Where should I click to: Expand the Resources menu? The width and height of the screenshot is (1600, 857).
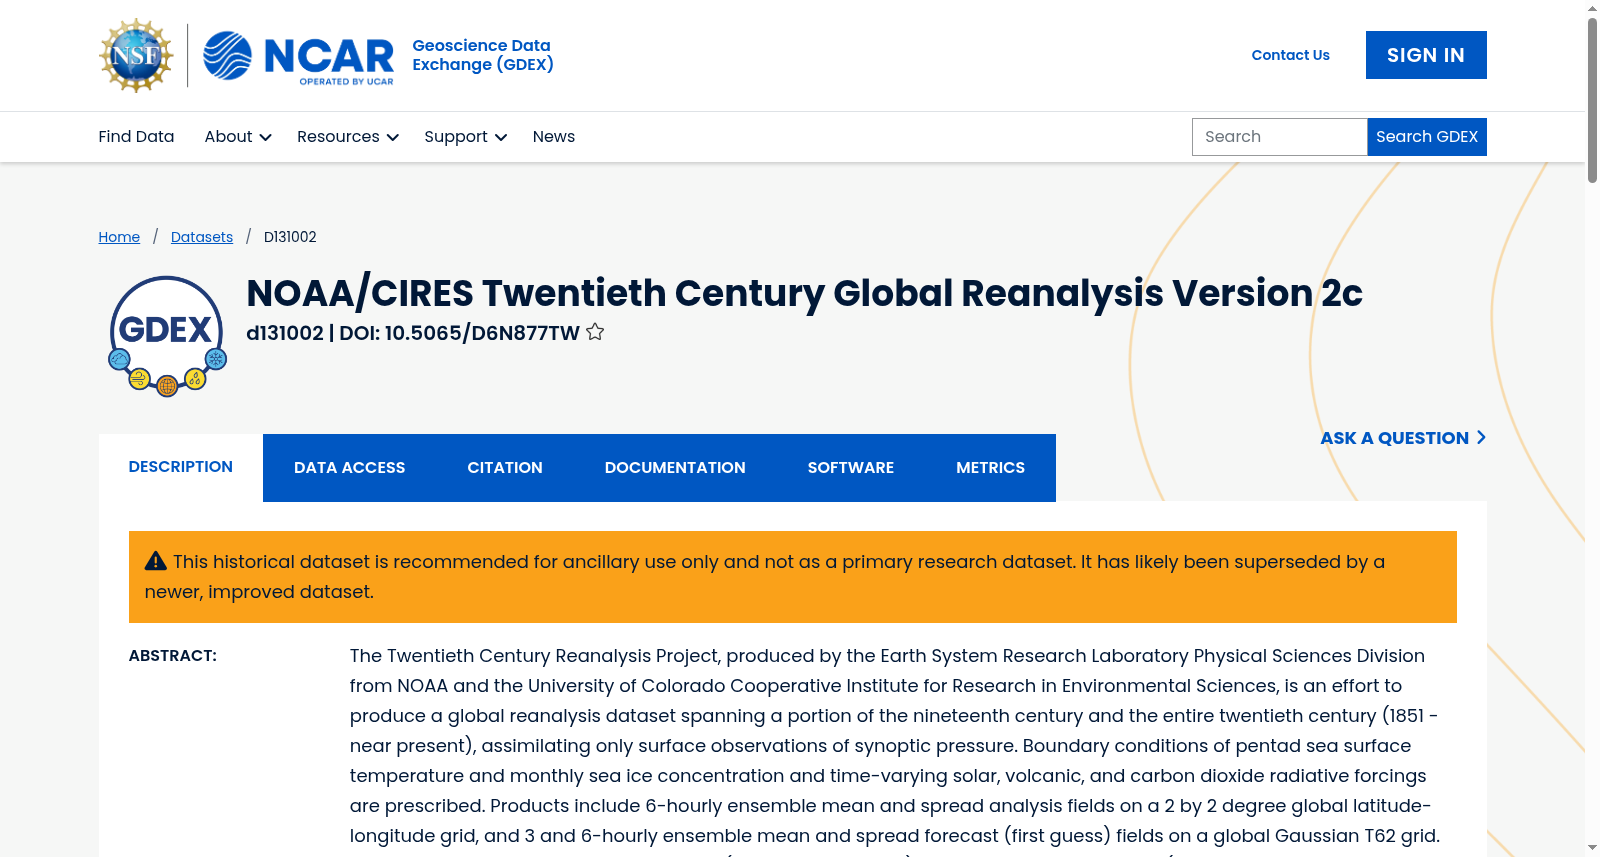[x=348, y=137]
